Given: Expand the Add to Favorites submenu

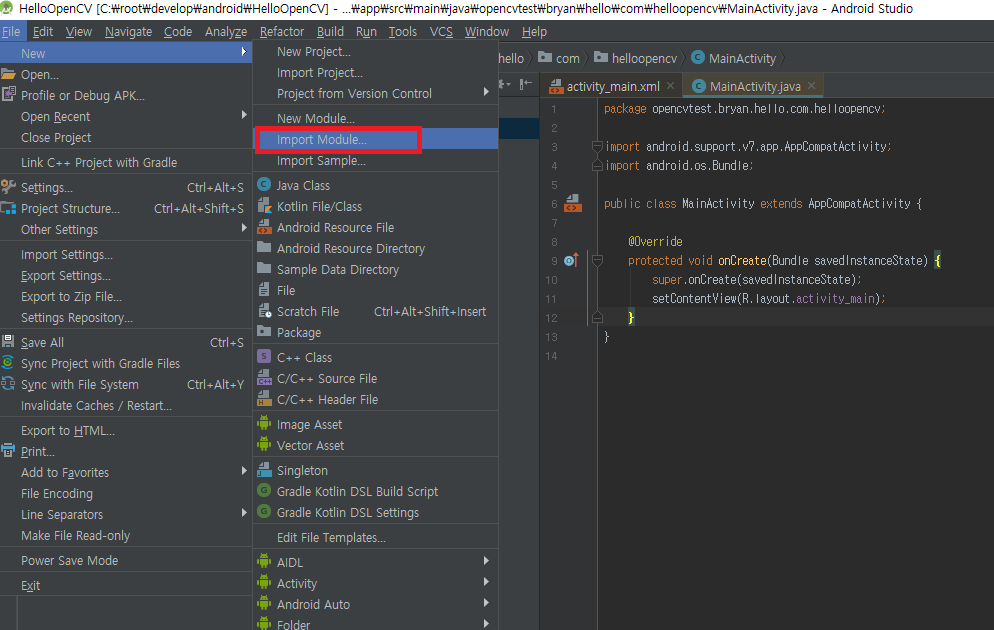Looking at the screenshot, I should 244,471.
